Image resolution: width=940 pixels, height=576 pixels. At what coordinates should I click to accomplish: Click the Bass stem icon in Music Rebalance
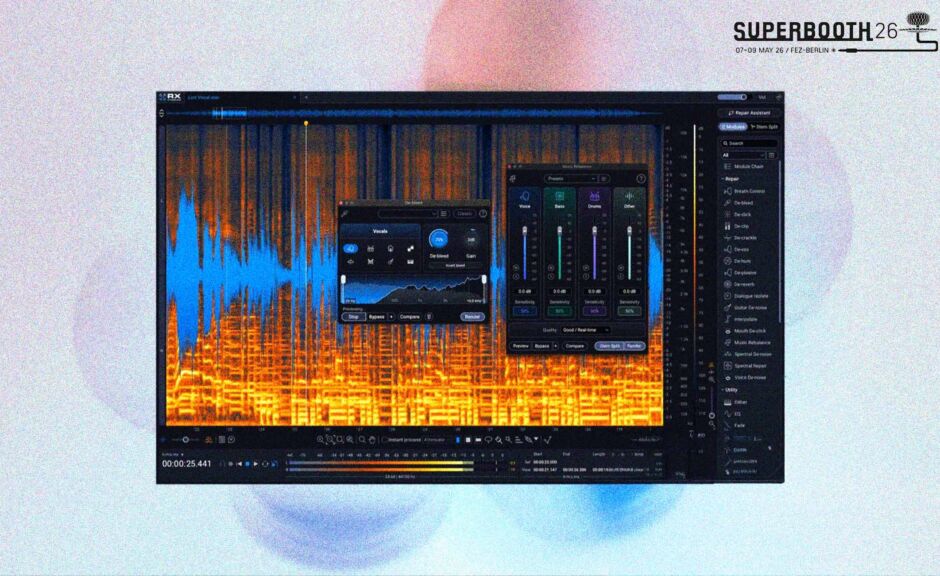pyautogui.click(x=559, y=197)
